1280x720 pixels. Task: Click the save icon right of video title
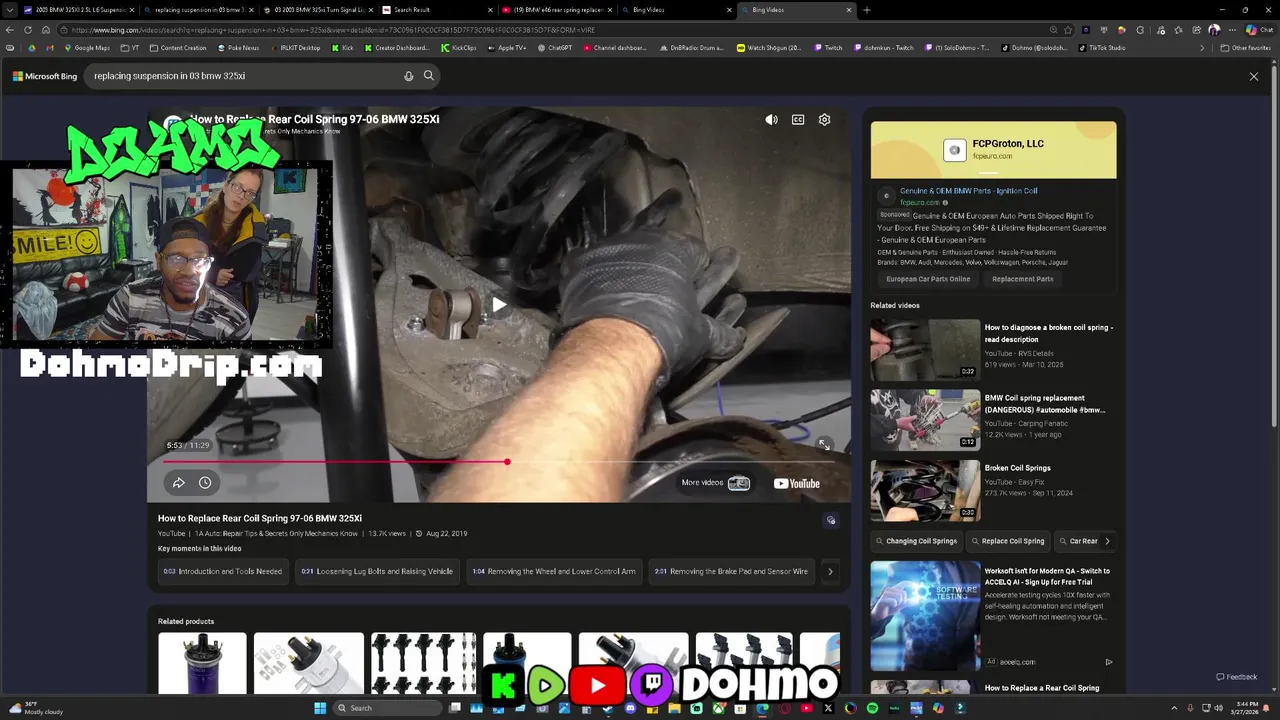pyautogui.click(x=830, y=520)
